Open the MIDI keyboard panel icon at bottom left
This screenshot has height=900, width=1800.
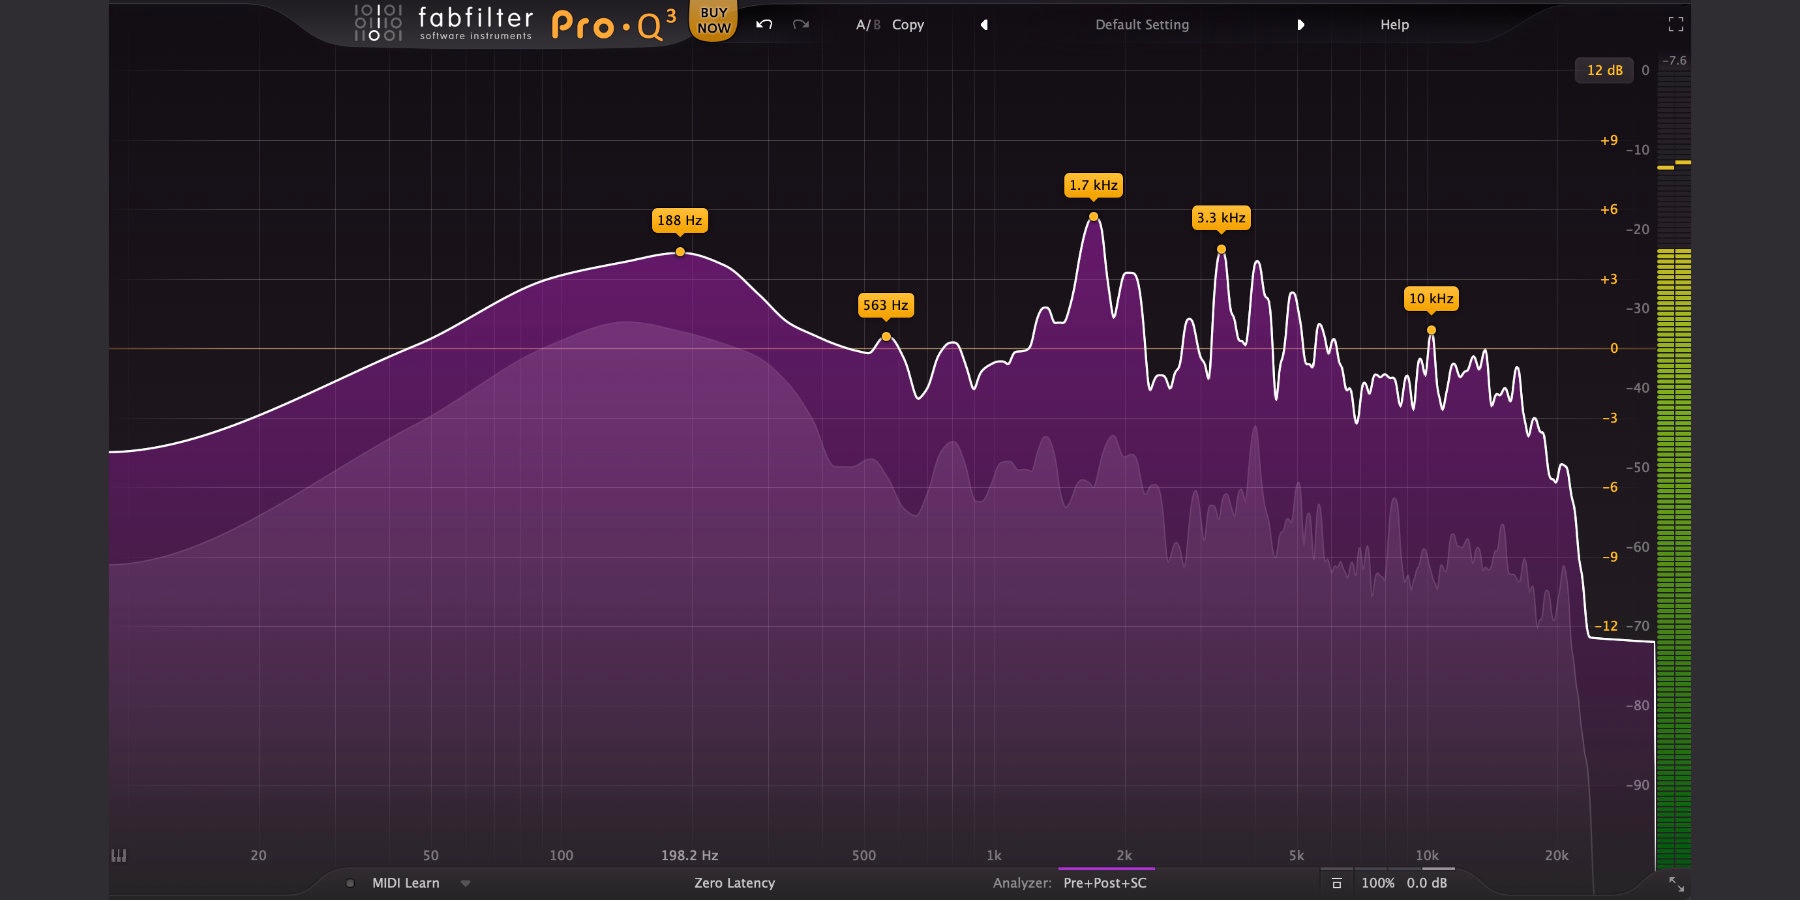click(x=117, y=855)
